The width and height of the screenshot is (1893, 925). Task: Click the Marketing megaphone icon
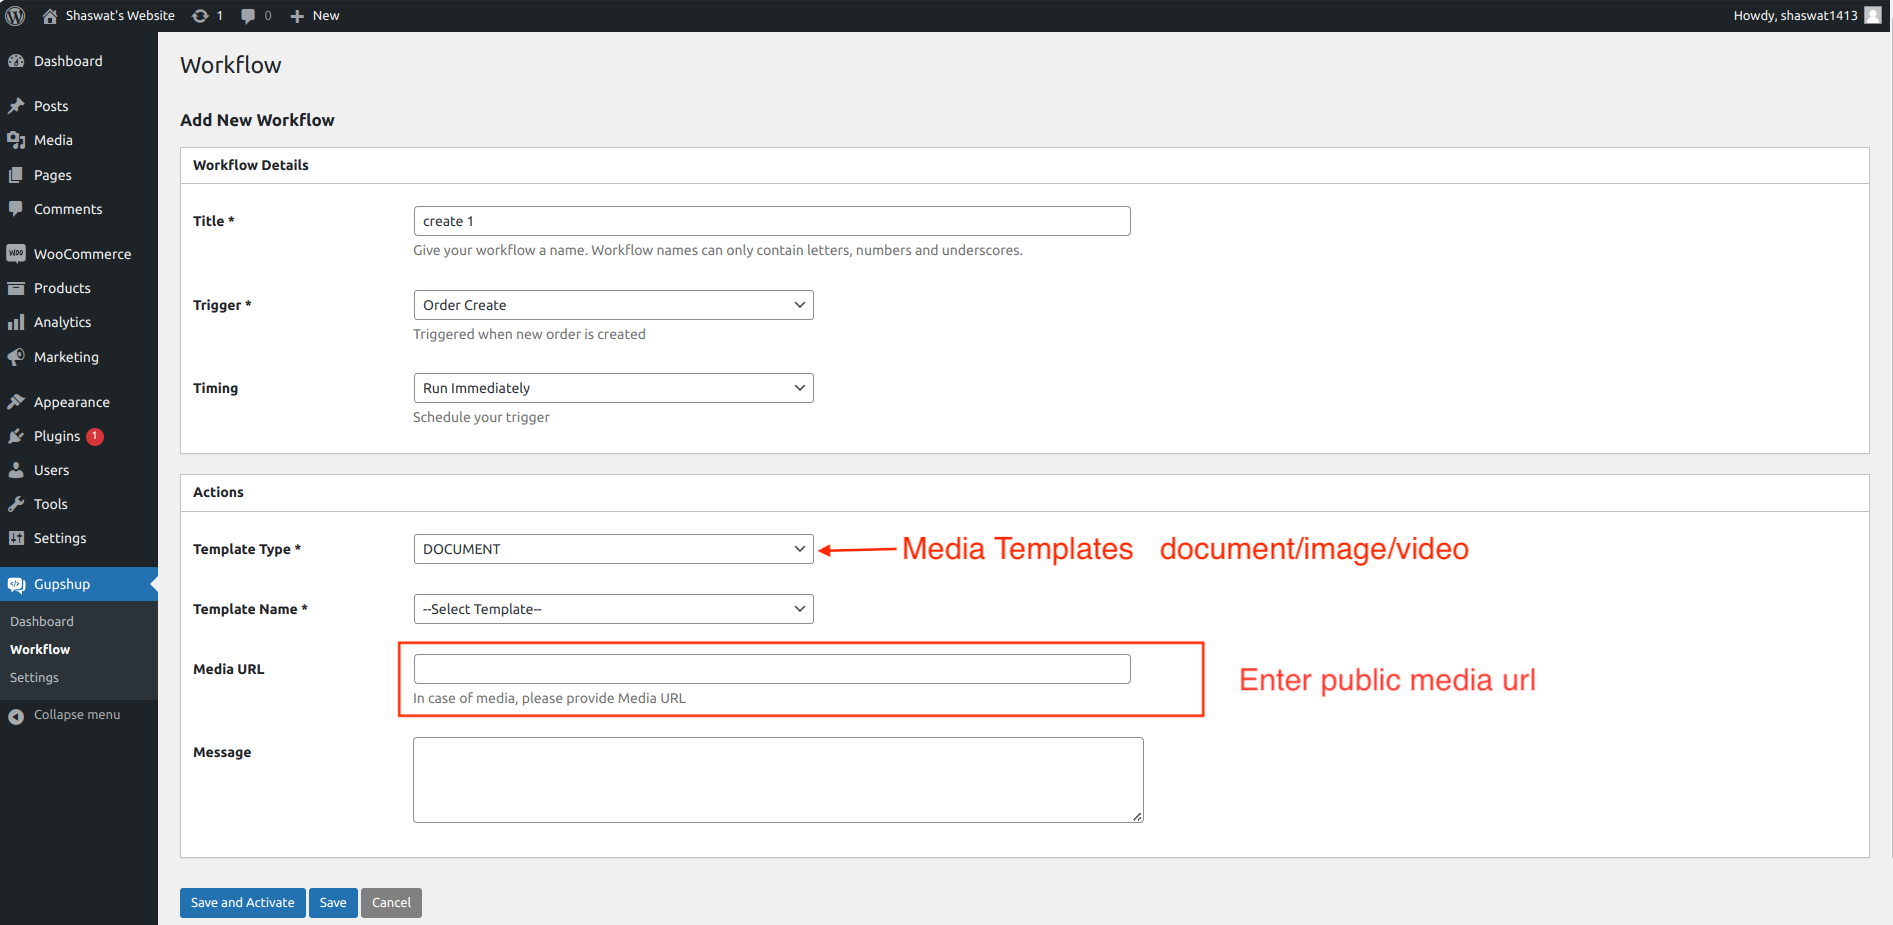coord(16,357)
